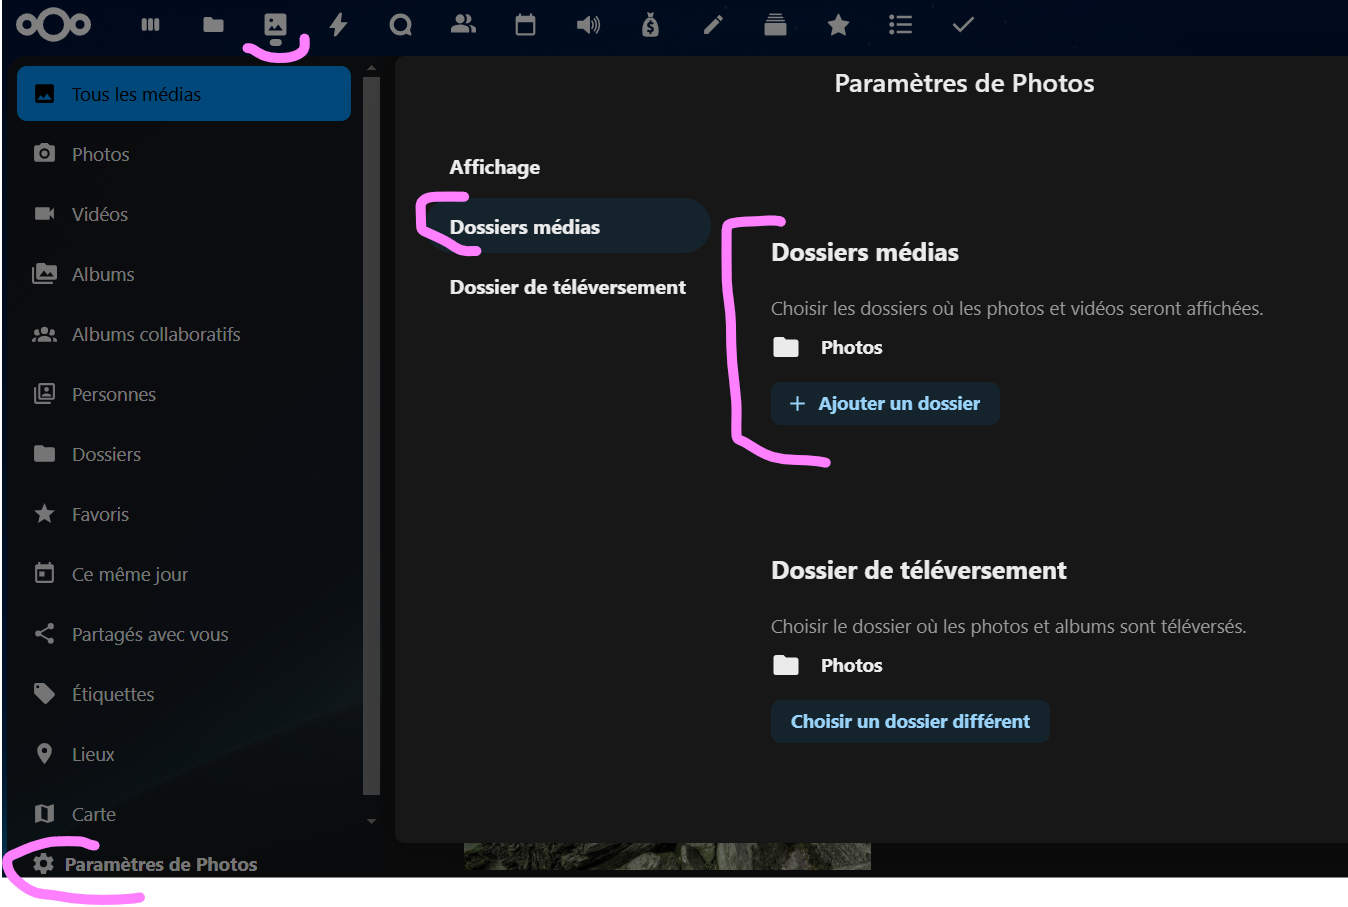Image resolution: width=1348 pixels, height=907 pixels.
Task: Open the Carte map view
Action: 94,814
